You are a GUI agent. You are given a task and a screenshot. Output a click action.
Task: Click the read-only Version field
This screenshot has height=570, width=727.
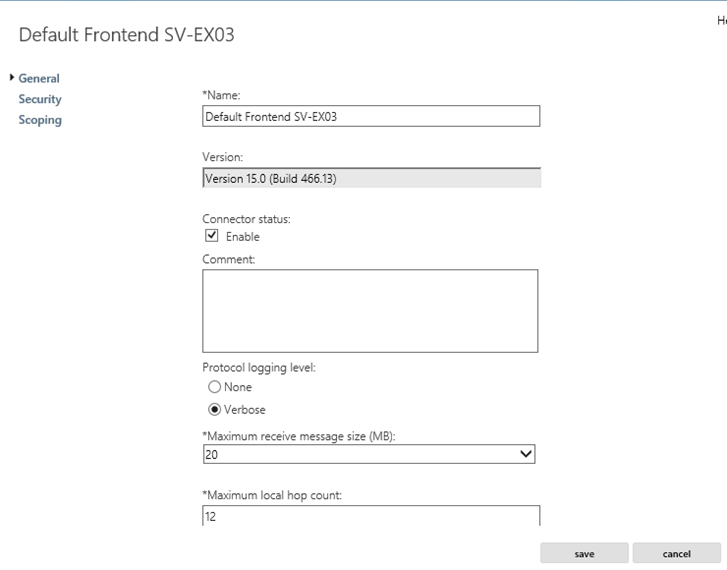pos(371,178)
